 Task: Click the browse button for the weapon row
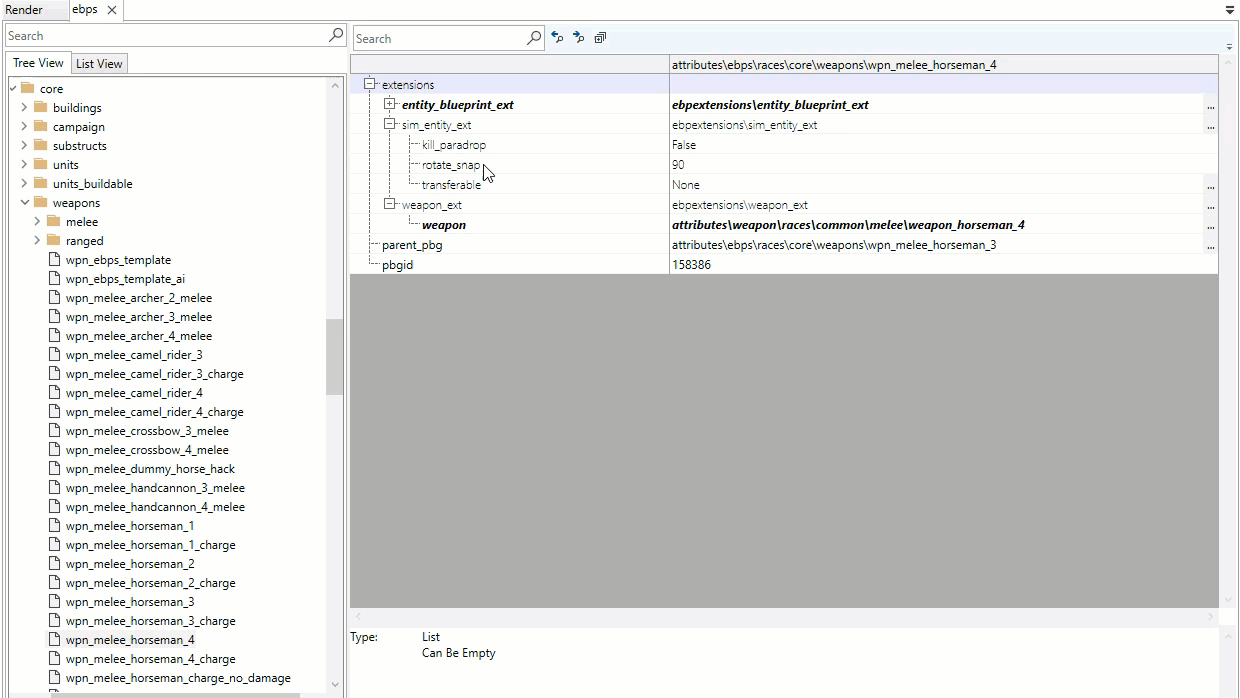click(1211, 225)
